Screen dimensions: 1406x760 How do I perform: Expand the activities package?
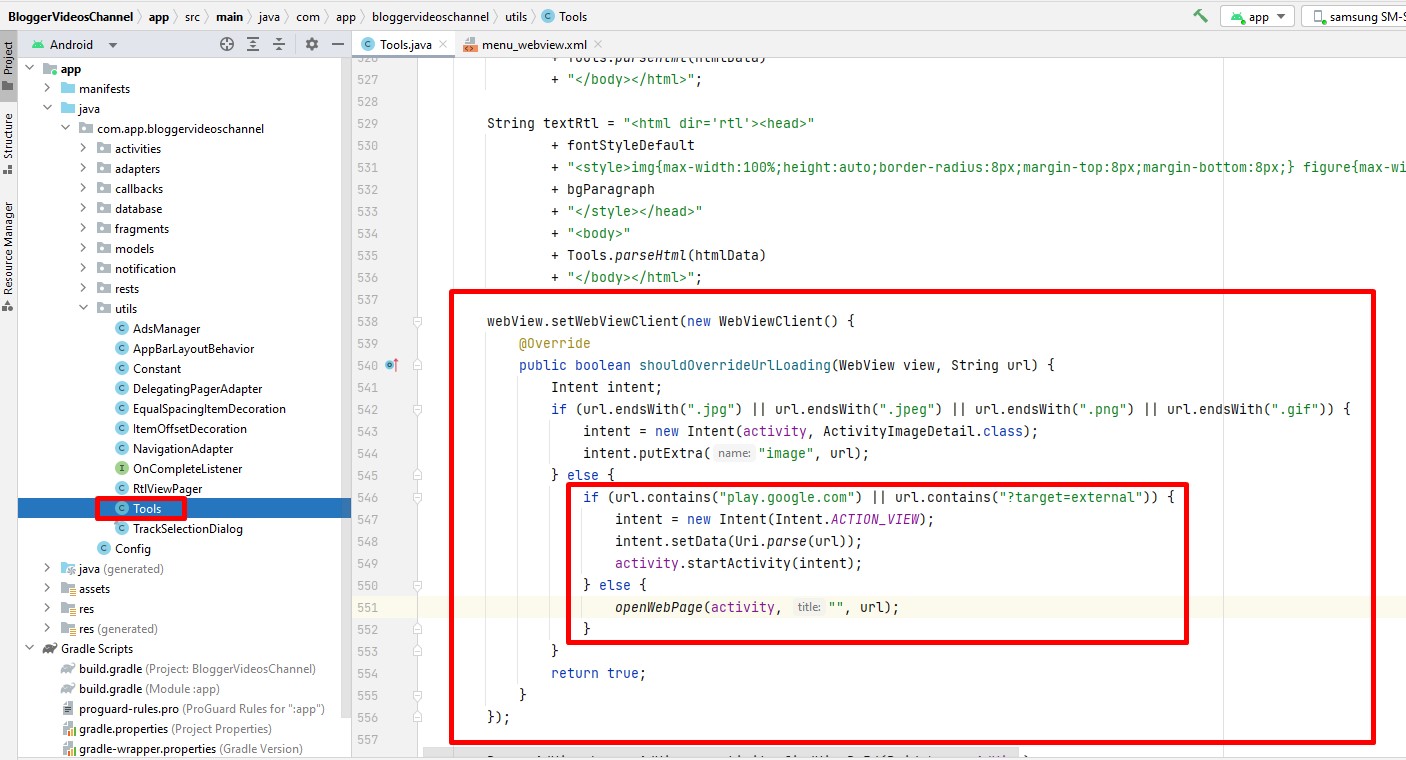(x=83, y=149)
